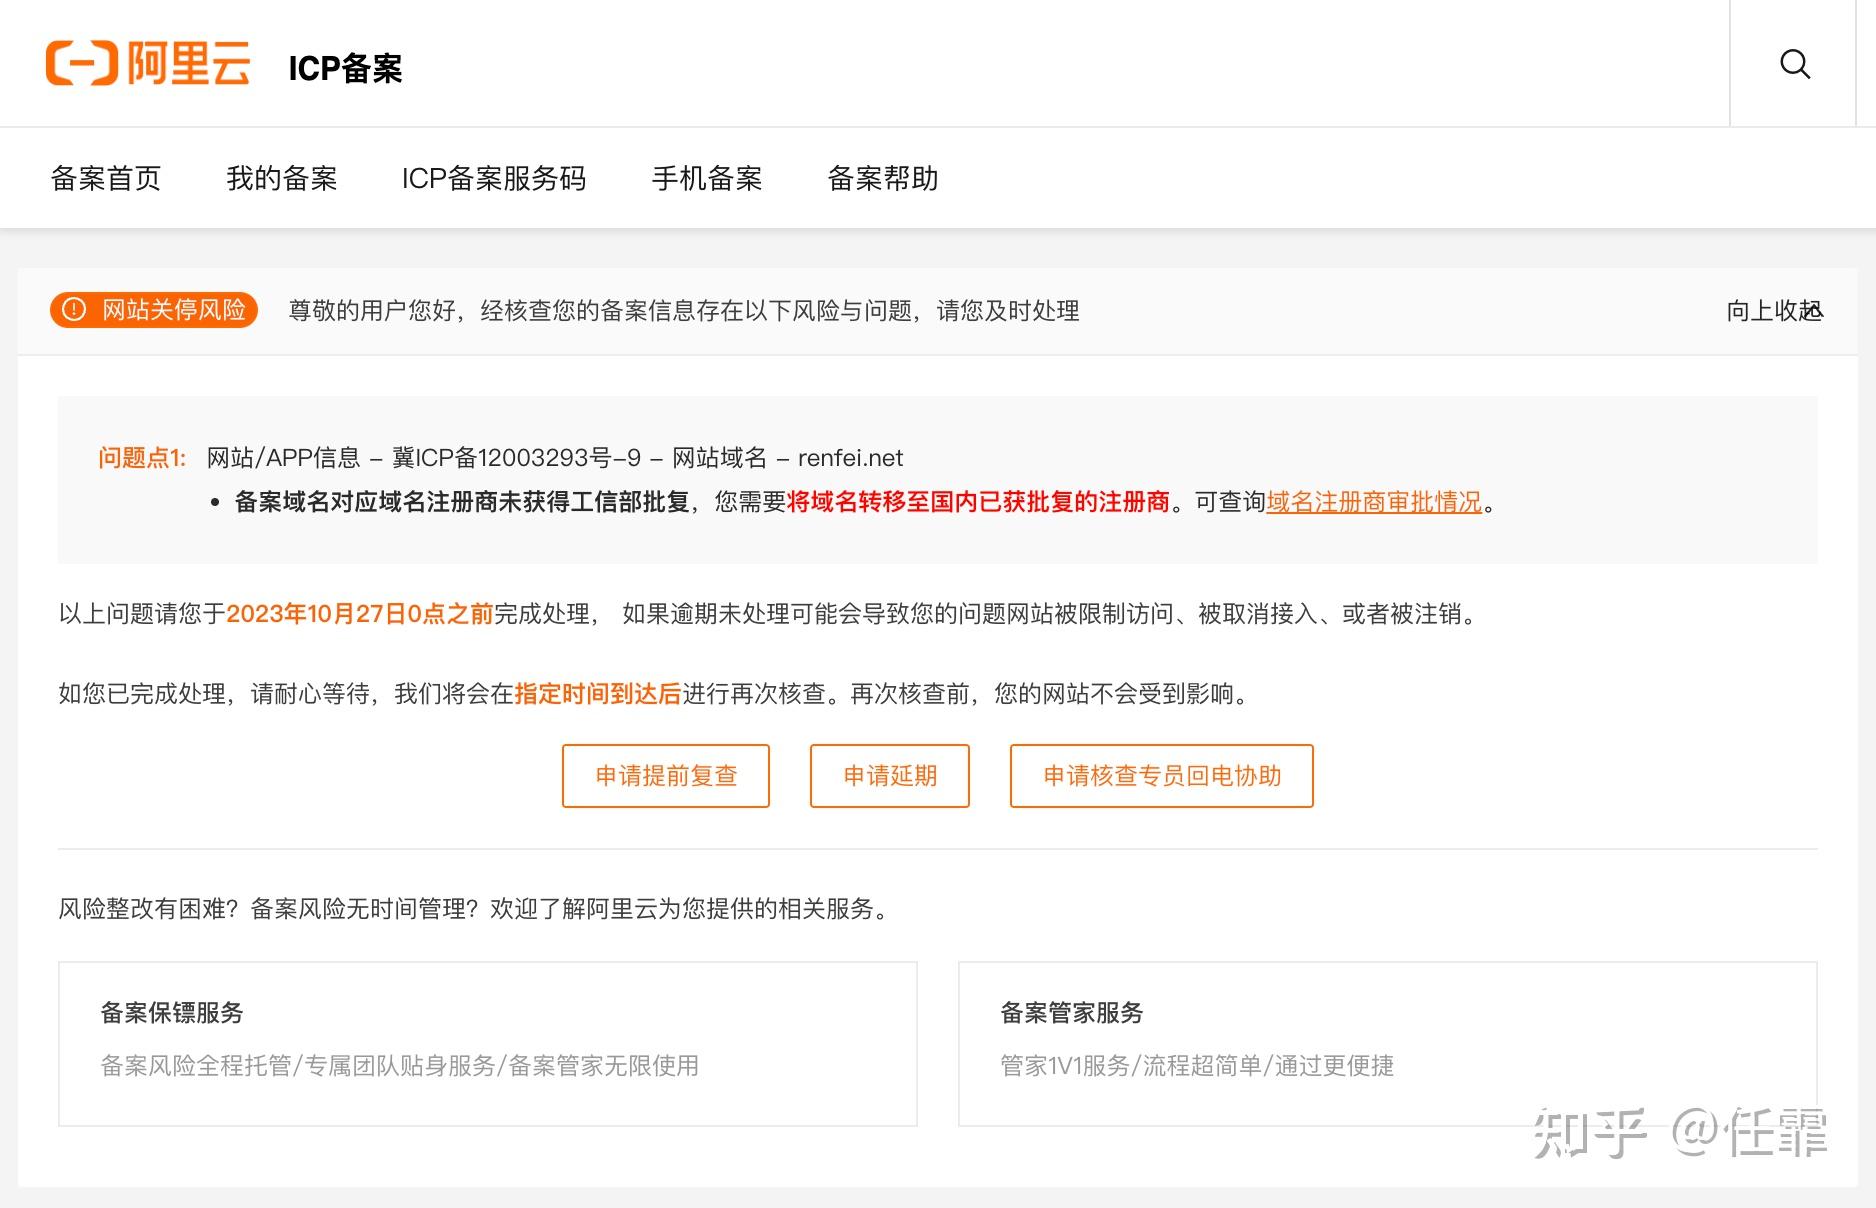Screen dimensions: 1876x1208
Task: Click the warning icon in 网站关停风险 badge
Action: [x=74, y=310]
